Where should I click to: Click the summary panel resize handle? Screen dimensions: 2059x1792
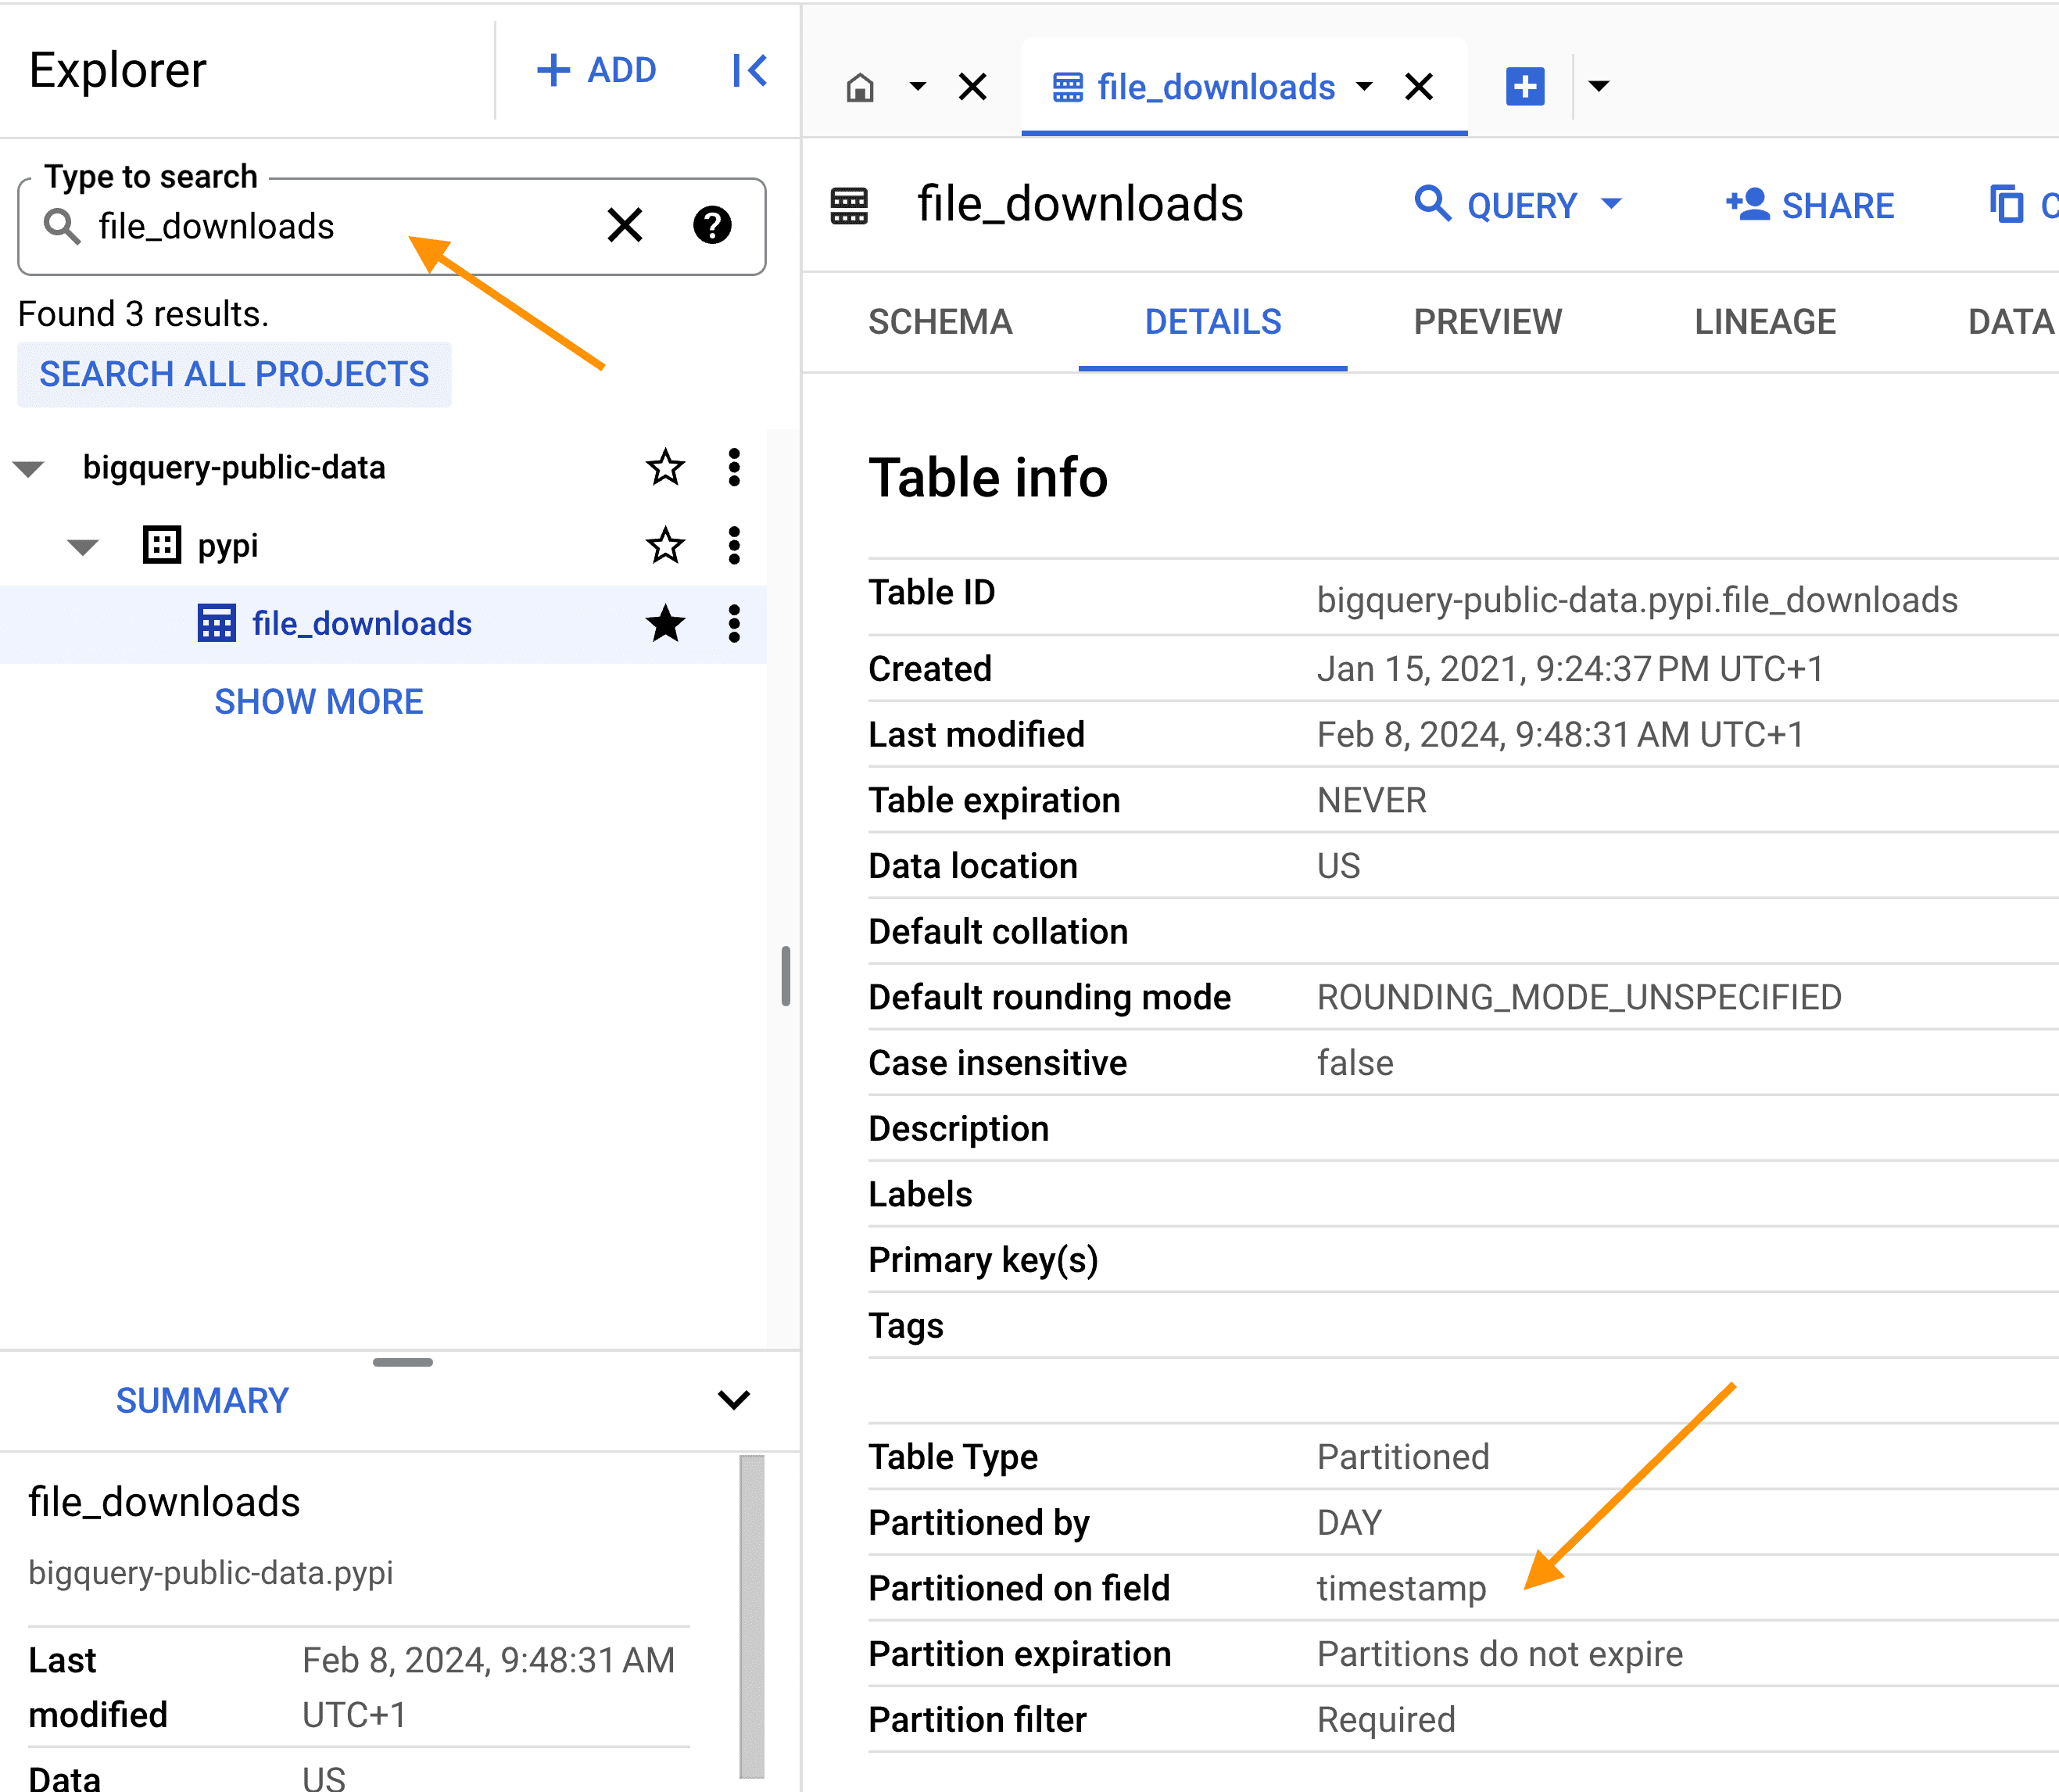pos(402,1361)
